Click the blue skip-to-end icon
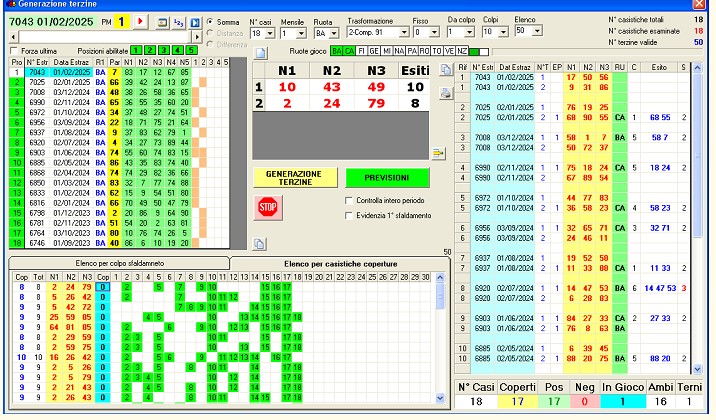 click(193, 21)
